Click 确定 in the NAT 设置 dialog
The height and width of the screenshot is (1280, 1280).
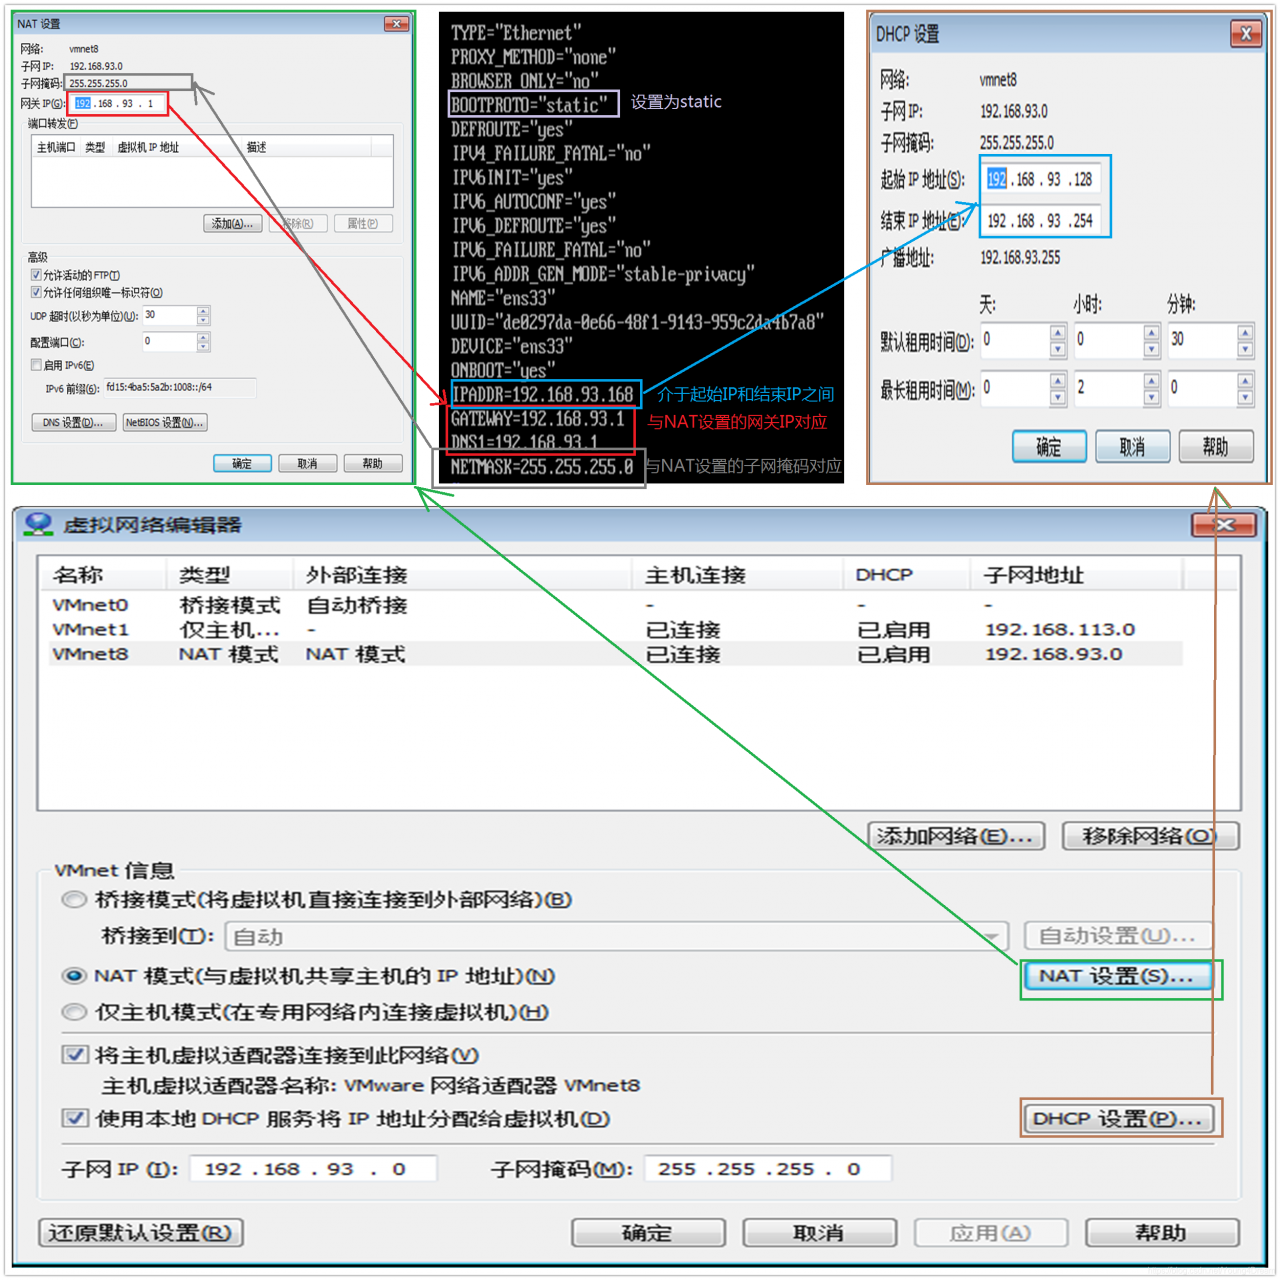click(x=242, y=464)
